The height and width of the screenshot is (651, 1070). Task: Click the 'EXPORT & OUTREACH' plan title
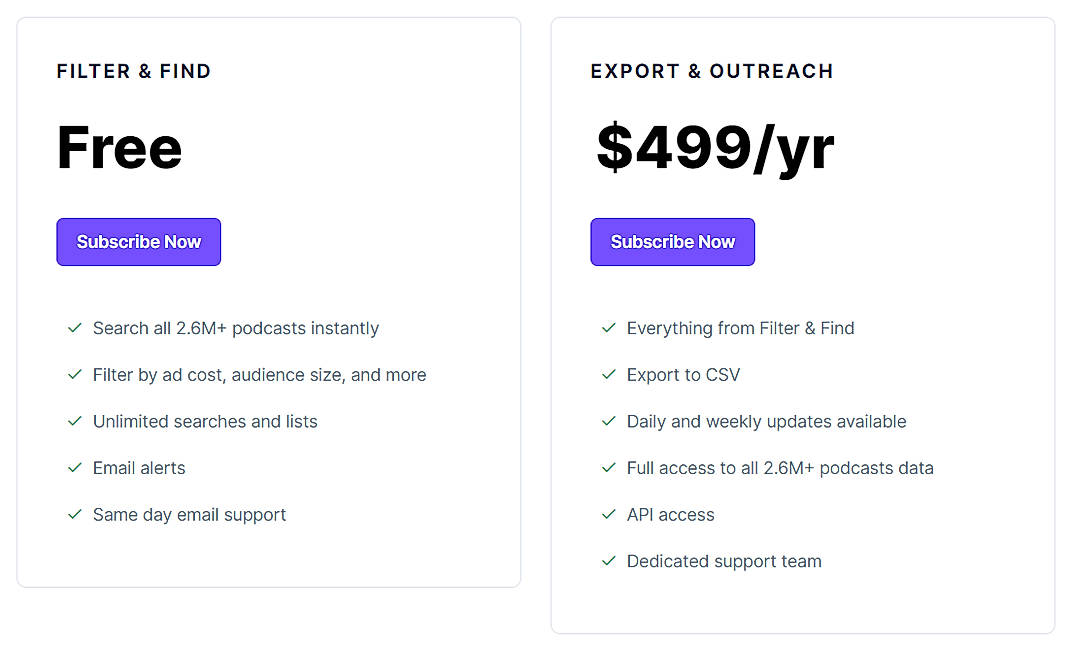(710, 71)
